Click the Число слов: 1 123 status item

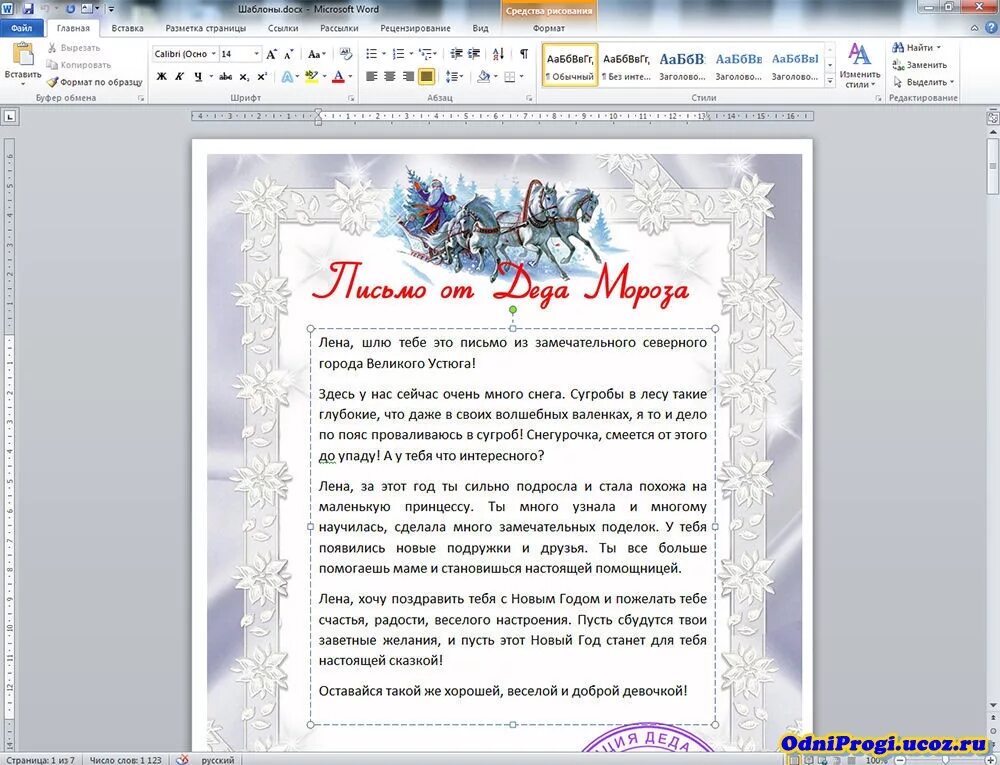pos(125,760)
